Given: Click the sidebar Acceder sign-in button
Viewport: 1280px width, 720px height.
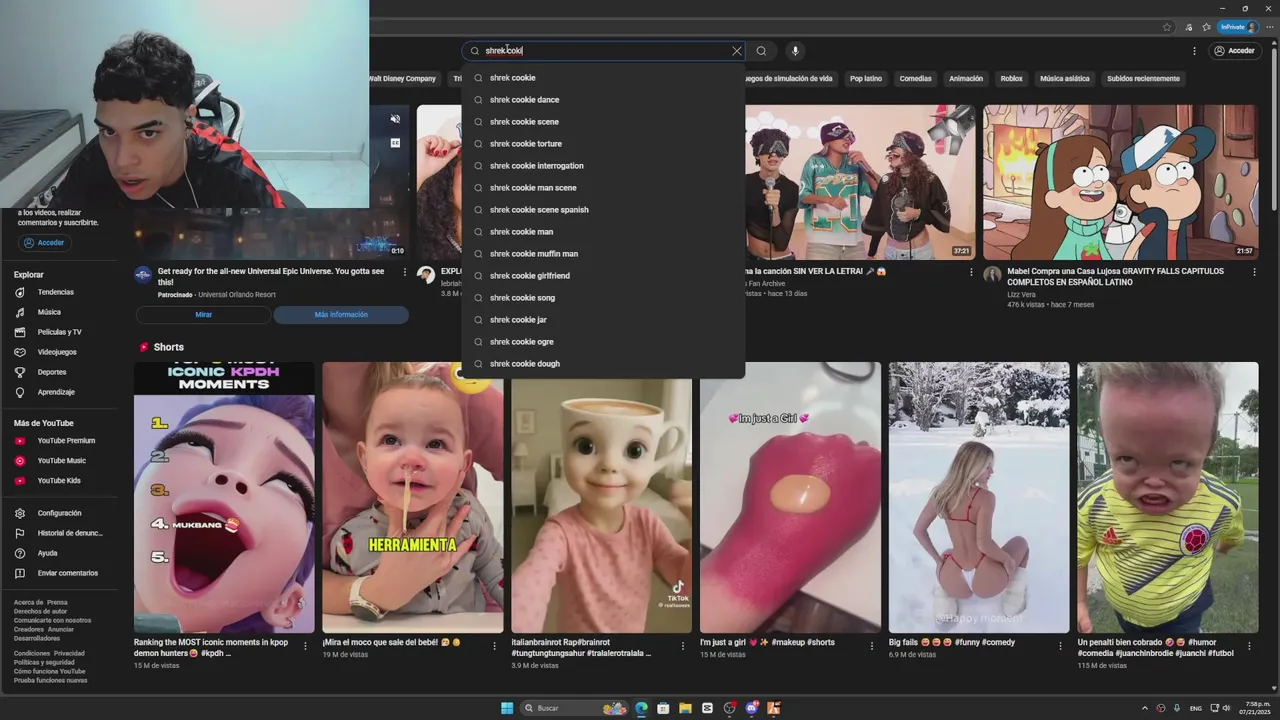Looking at the screenshot, I should click(x=45, y=243).
